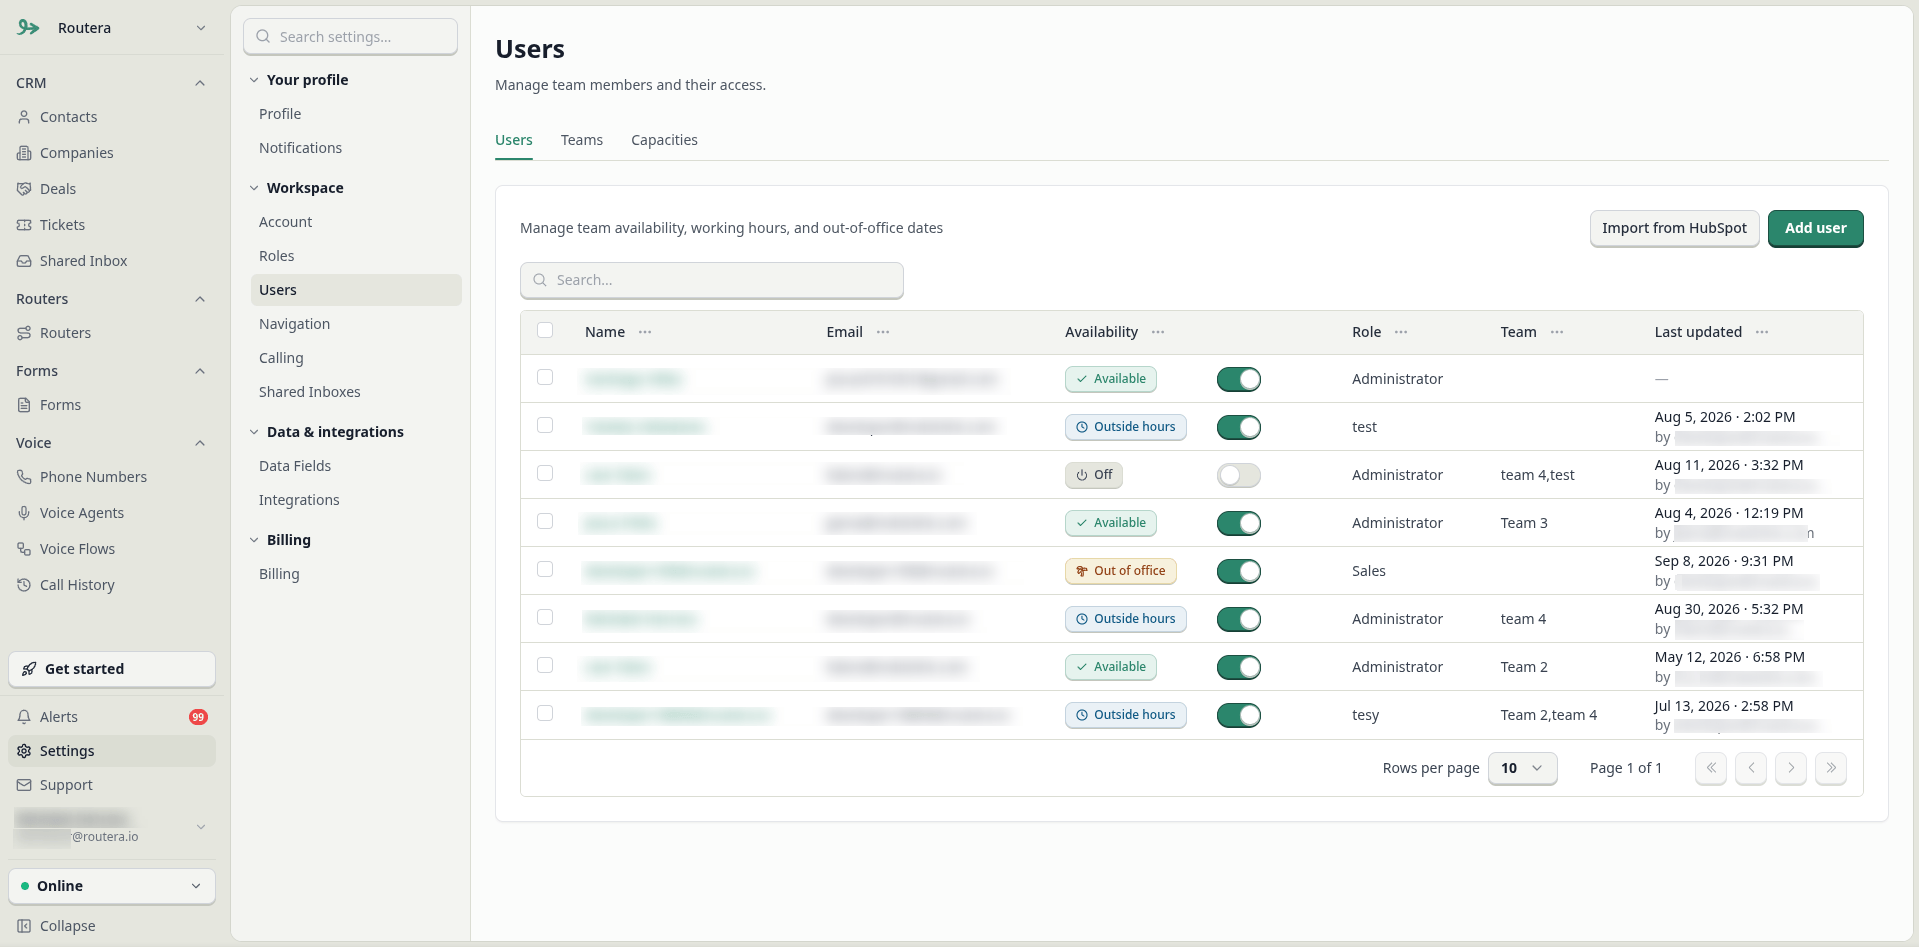This screenshot has width=1919, height=947.
Task: Click Import from HubSpot
Action: 1674,228
